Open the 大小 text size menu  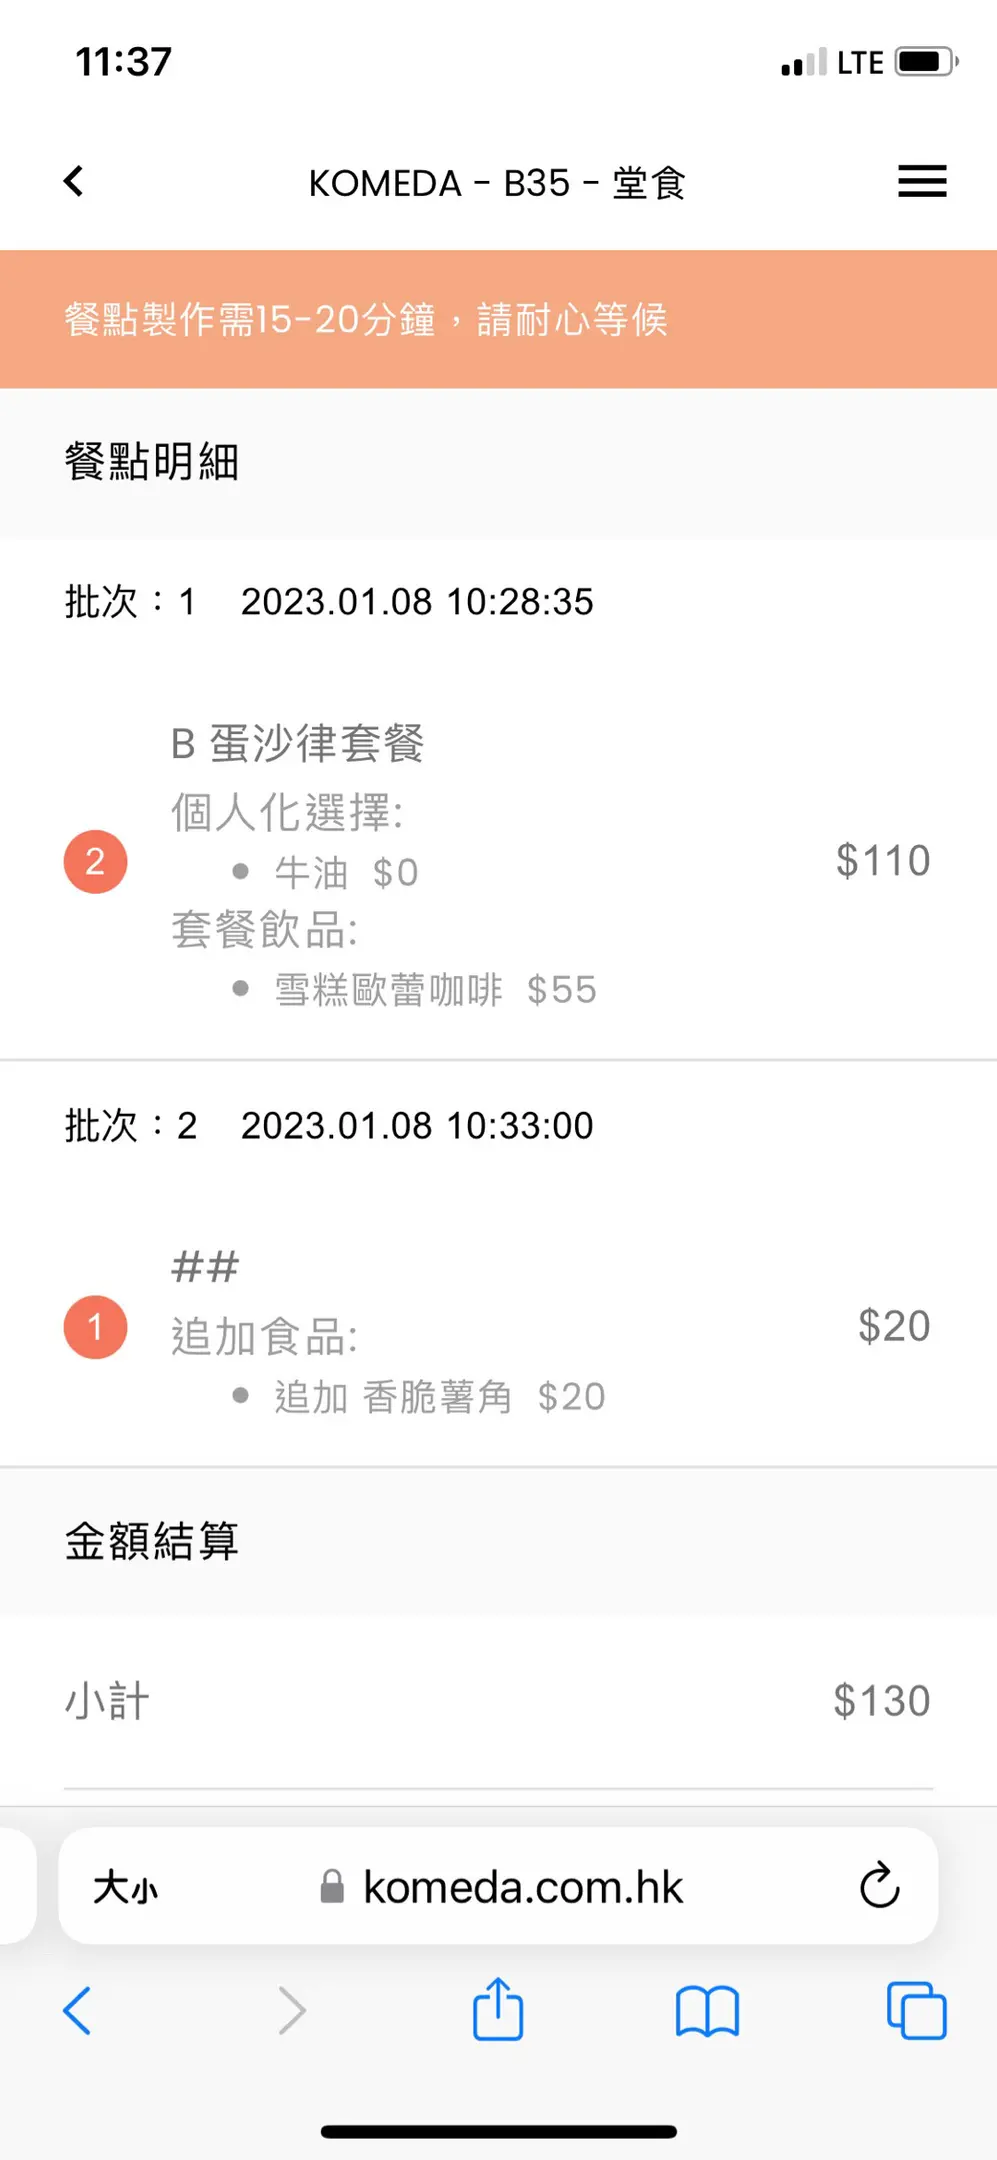pos(125,1888)
